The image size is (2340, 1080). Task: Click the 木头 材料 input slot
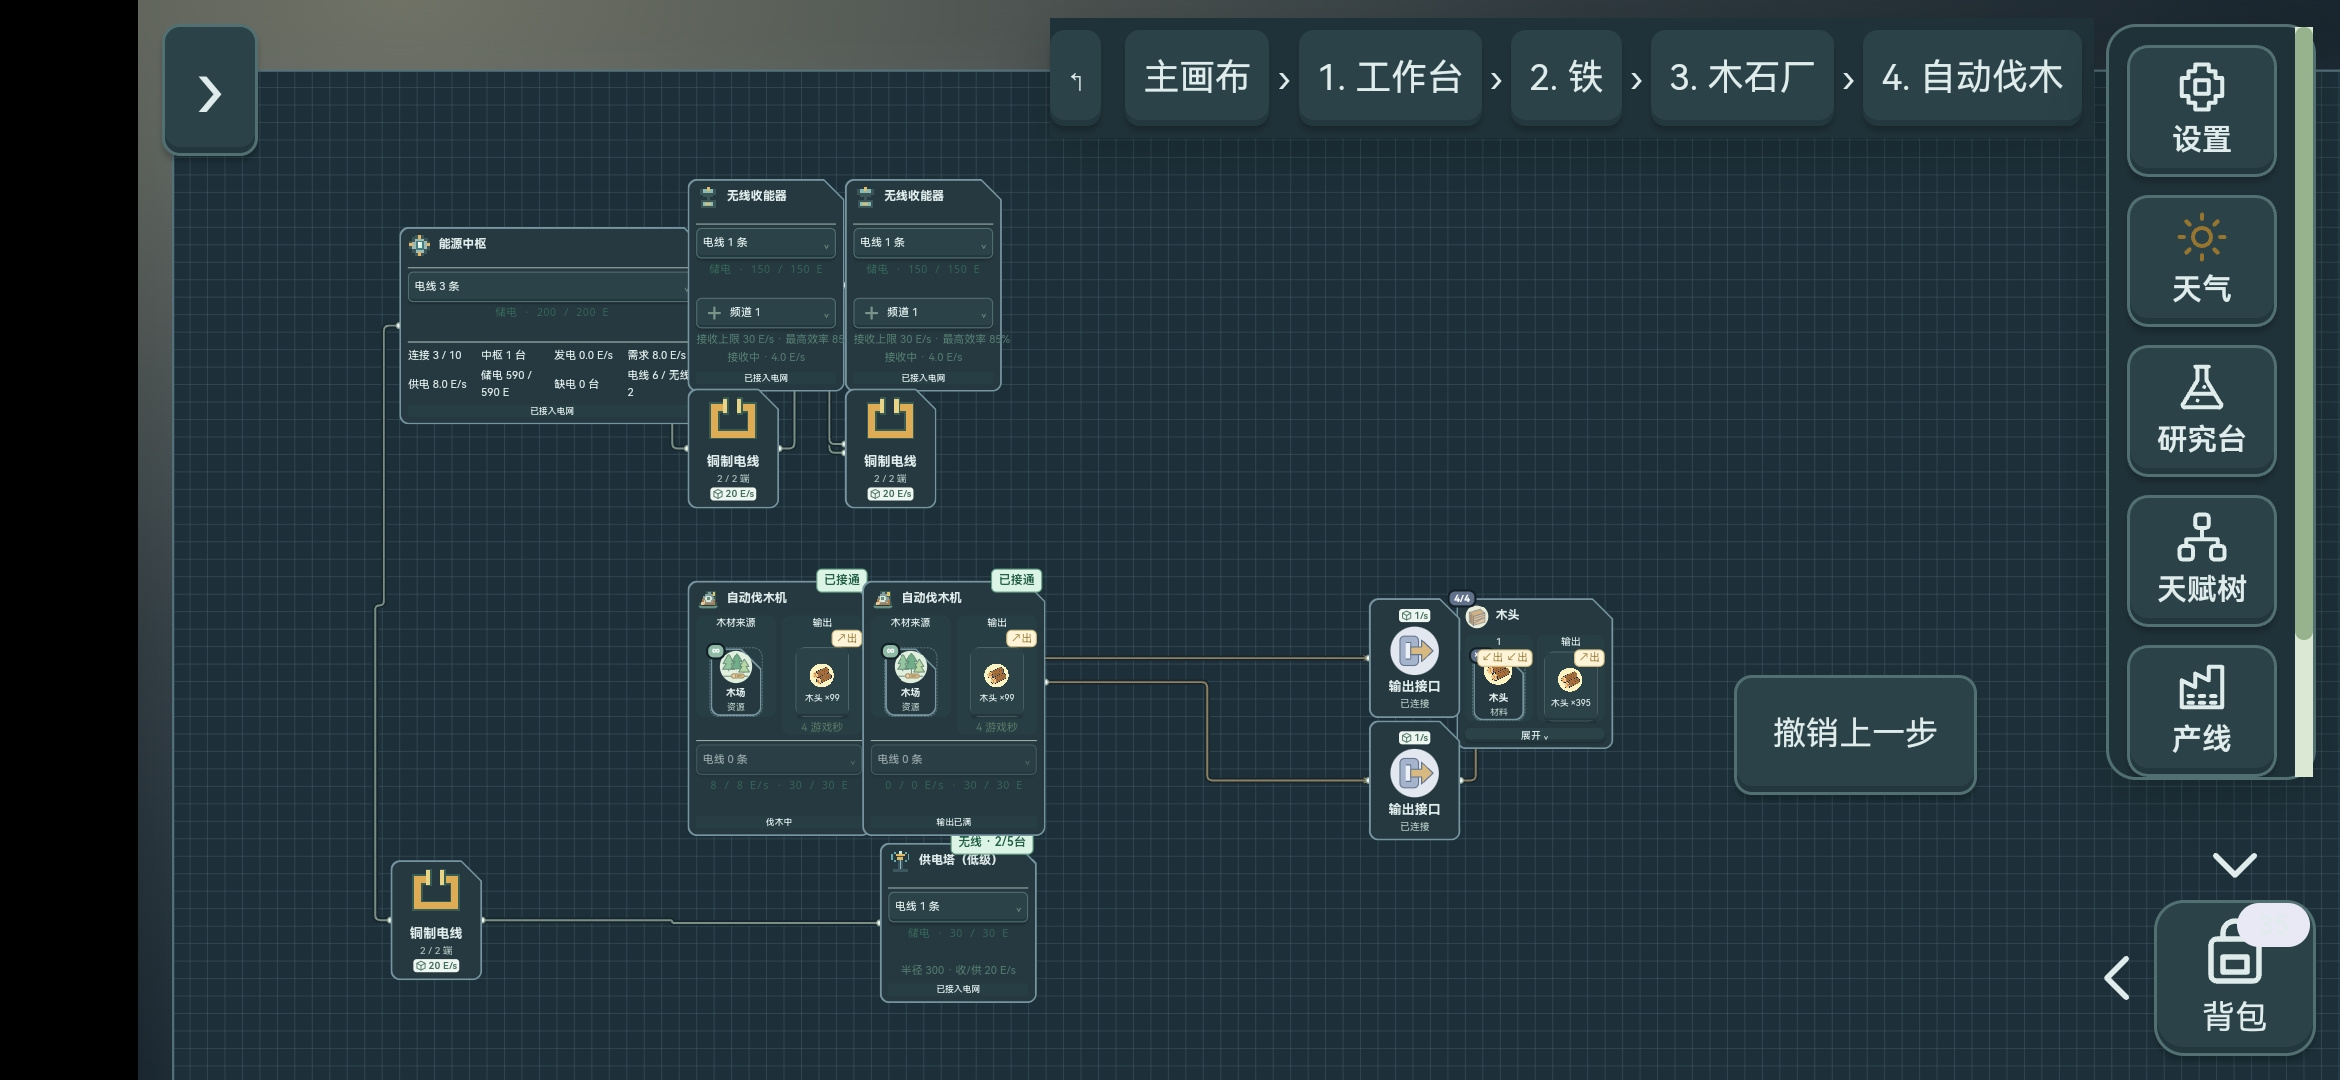tap(1498, 686)
